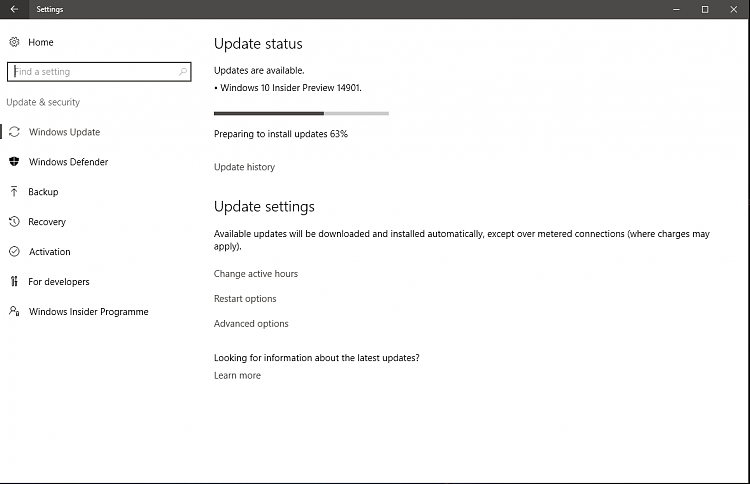Open Advanced options link
750x484 pixels.
[251, 324]
